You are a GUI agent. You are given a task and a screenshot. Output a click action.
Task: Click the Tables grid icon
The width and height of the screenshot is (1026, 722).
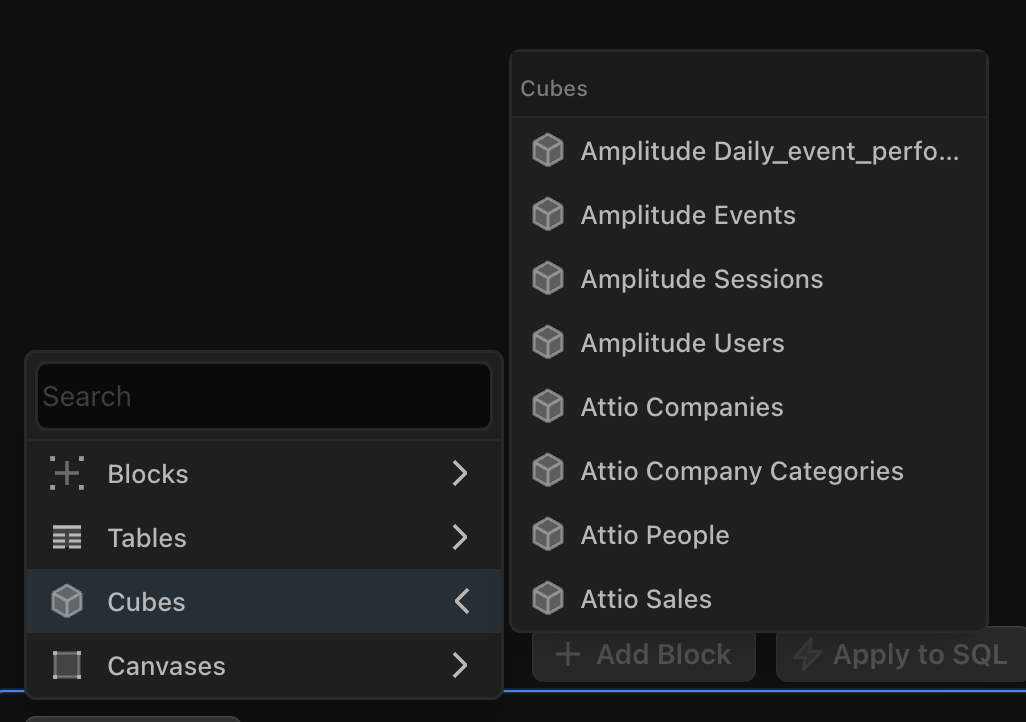point(67,537)
